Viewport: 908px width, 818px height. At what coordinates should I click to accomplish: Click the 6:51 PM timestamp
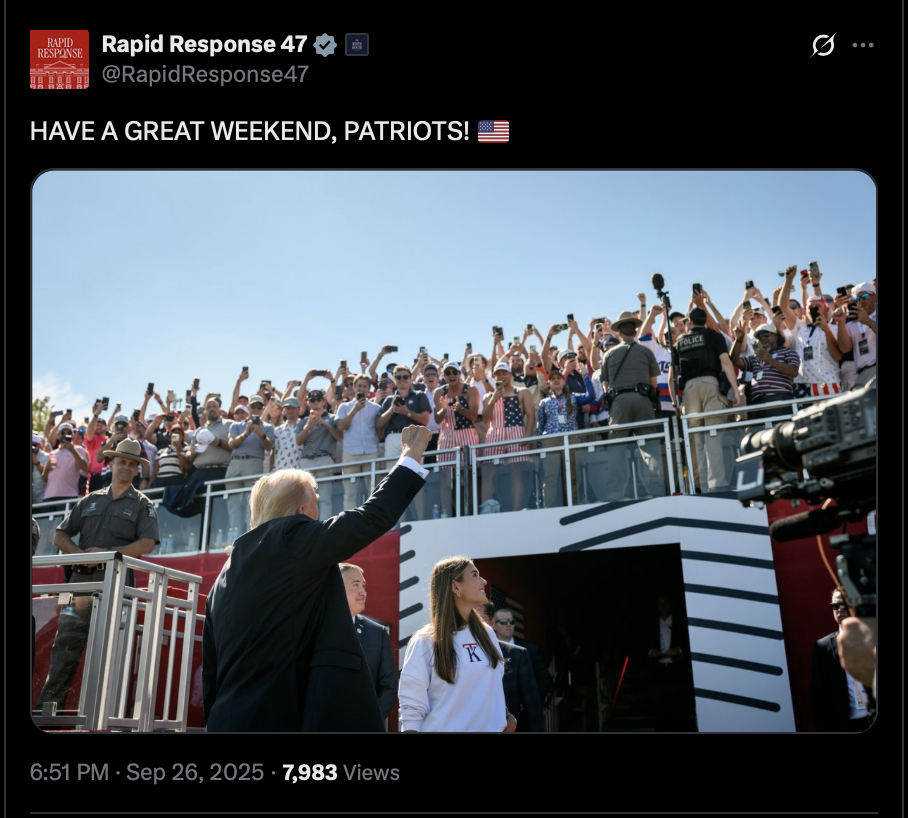[69, 772]
